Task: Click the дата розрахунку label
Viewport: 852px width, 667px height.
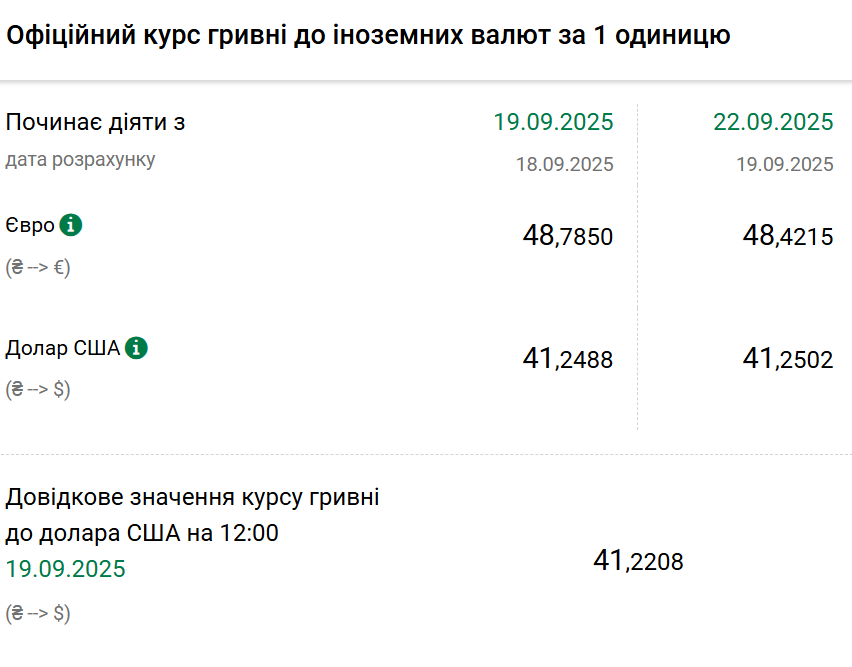Action: coord(80,160)
